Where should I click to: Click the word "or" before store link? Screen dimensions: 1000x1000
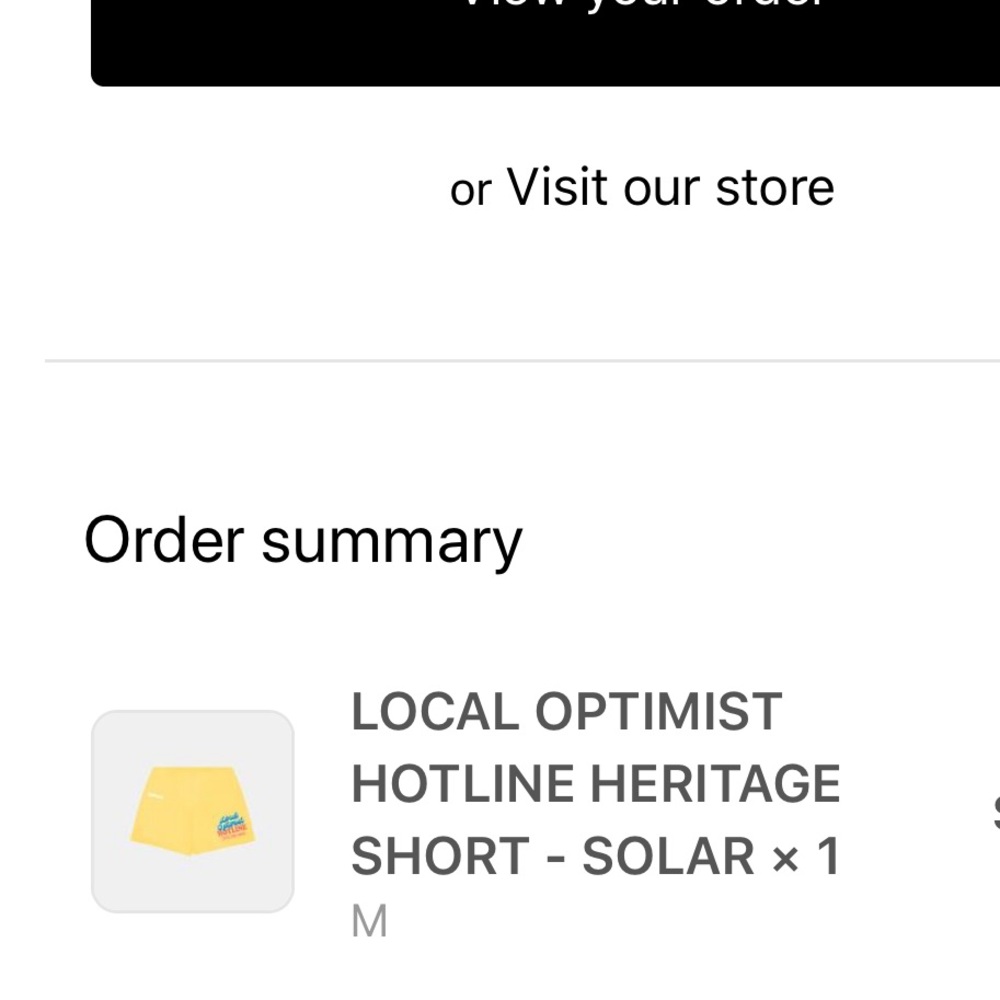(470, 189)
